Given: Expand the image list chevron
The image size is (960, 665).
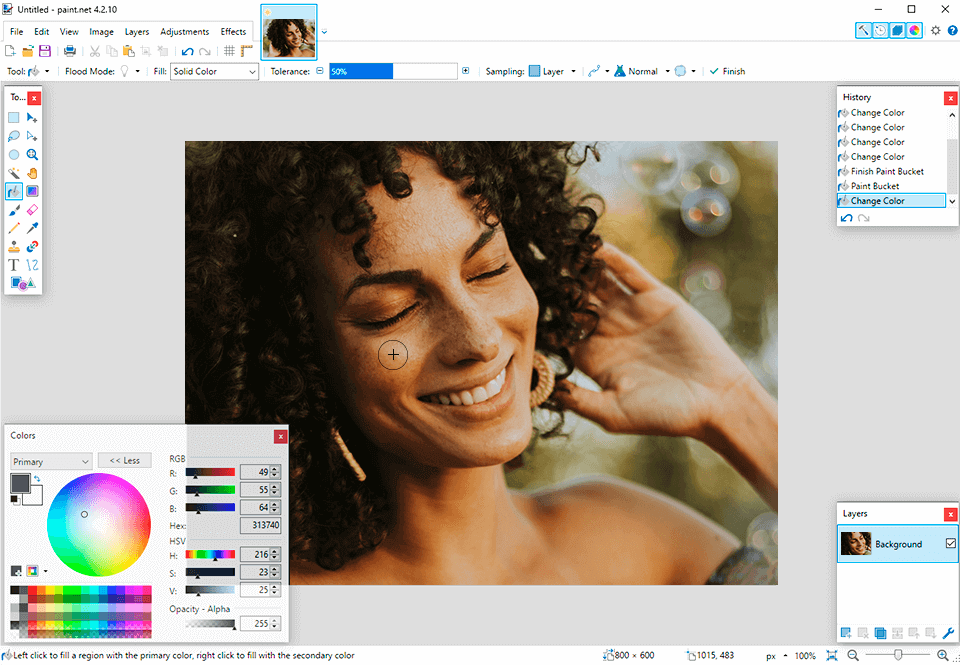Looking at the screenshot, I should tap(324, 32).
